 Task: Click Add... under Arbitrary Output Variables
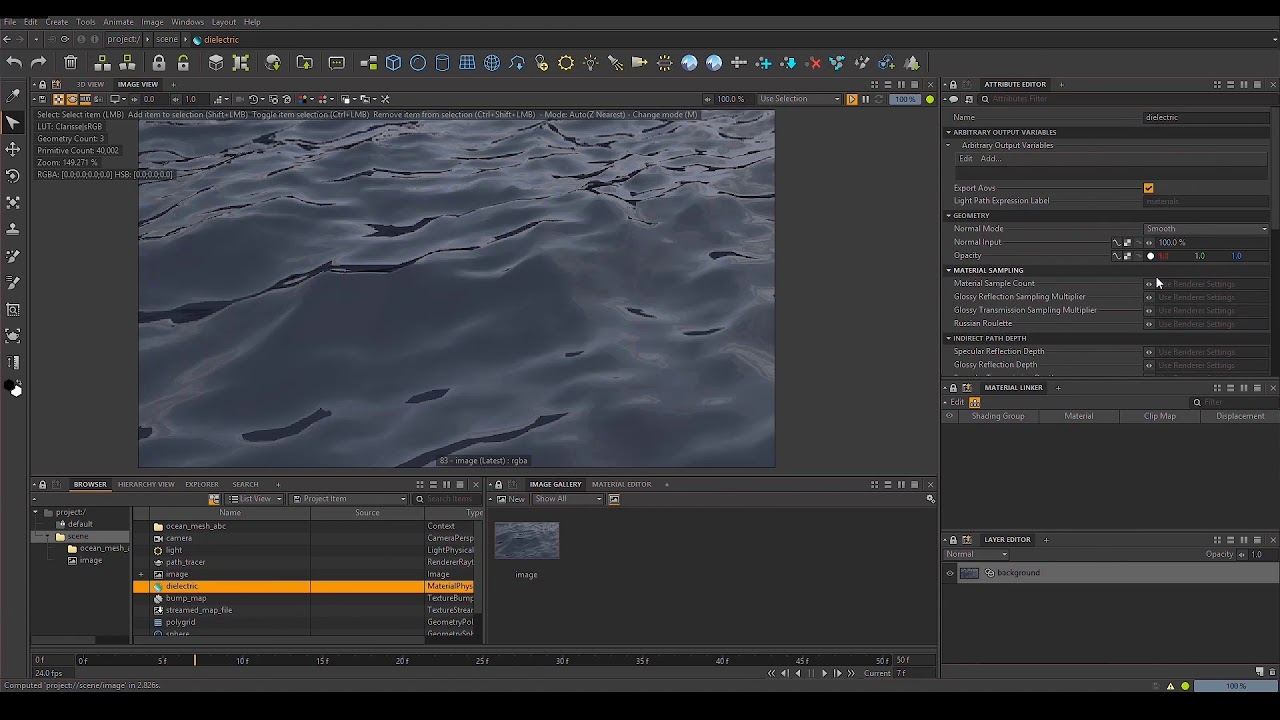[989, 159]
